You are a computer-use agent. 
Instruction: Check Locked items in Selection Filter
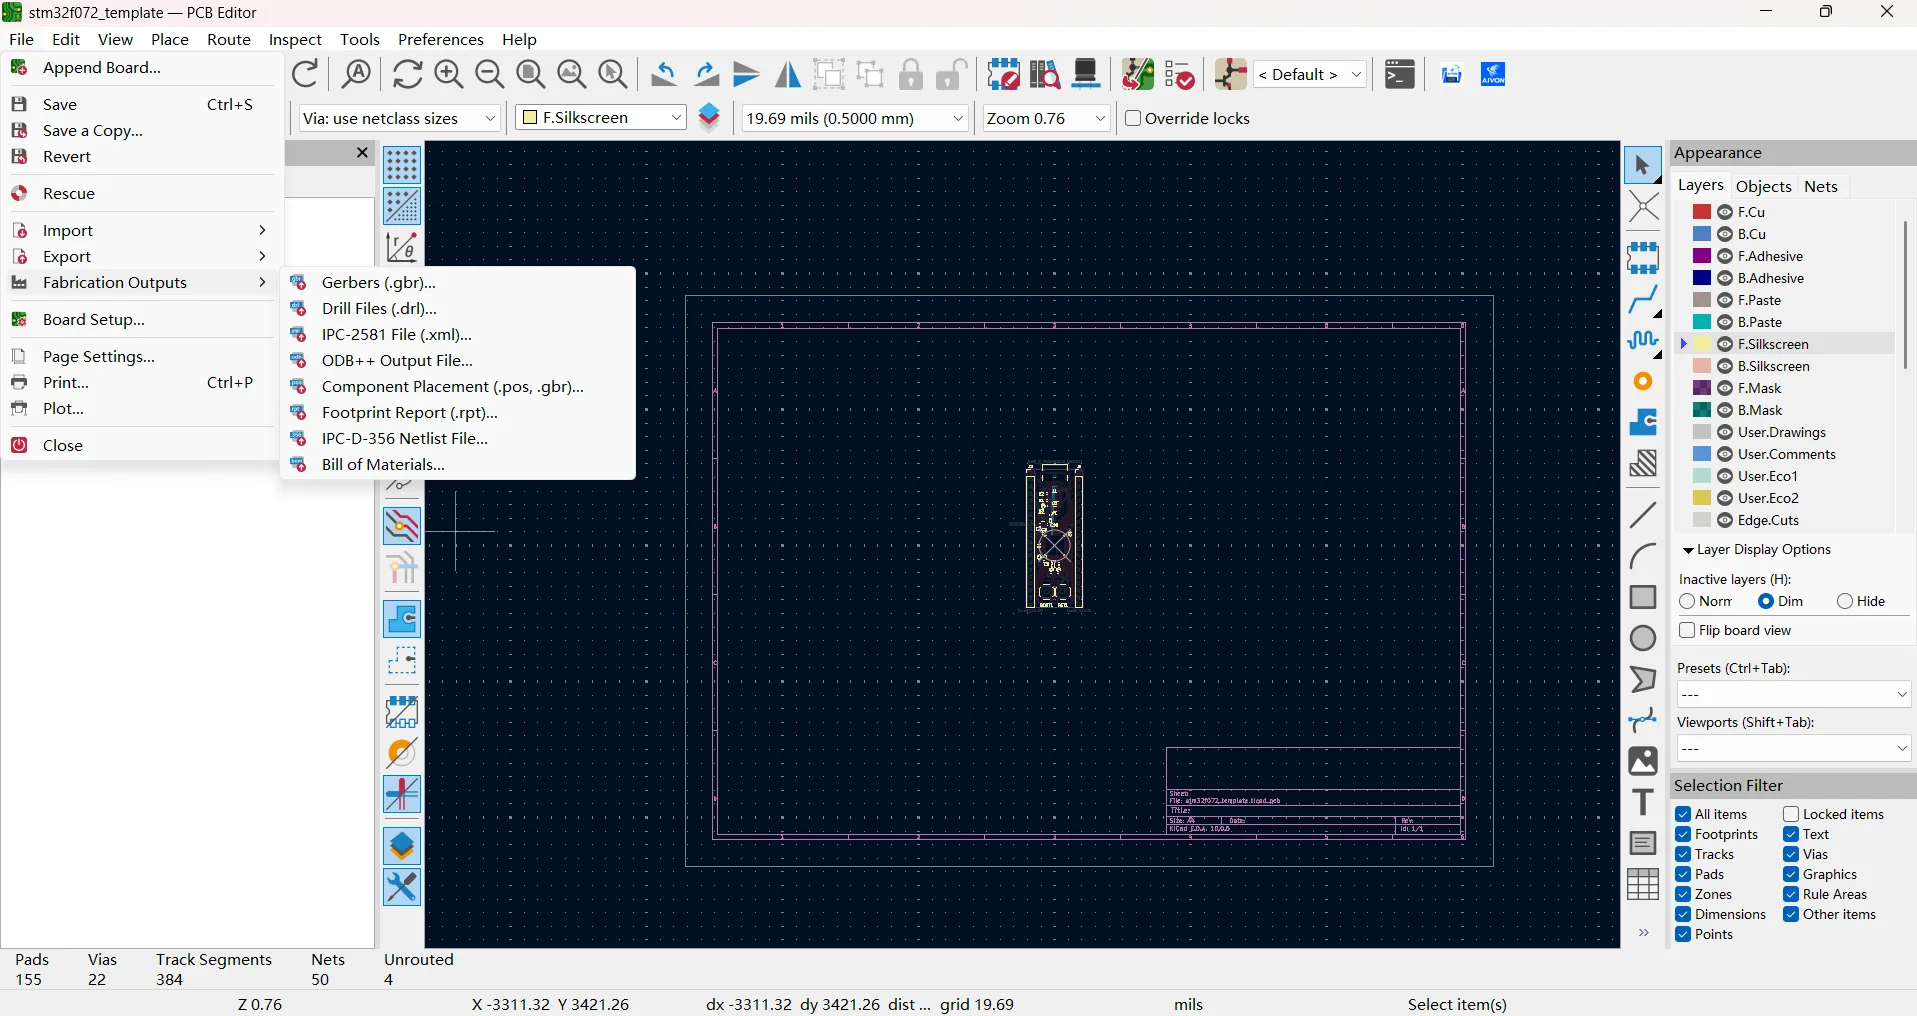pos(1791,814)
